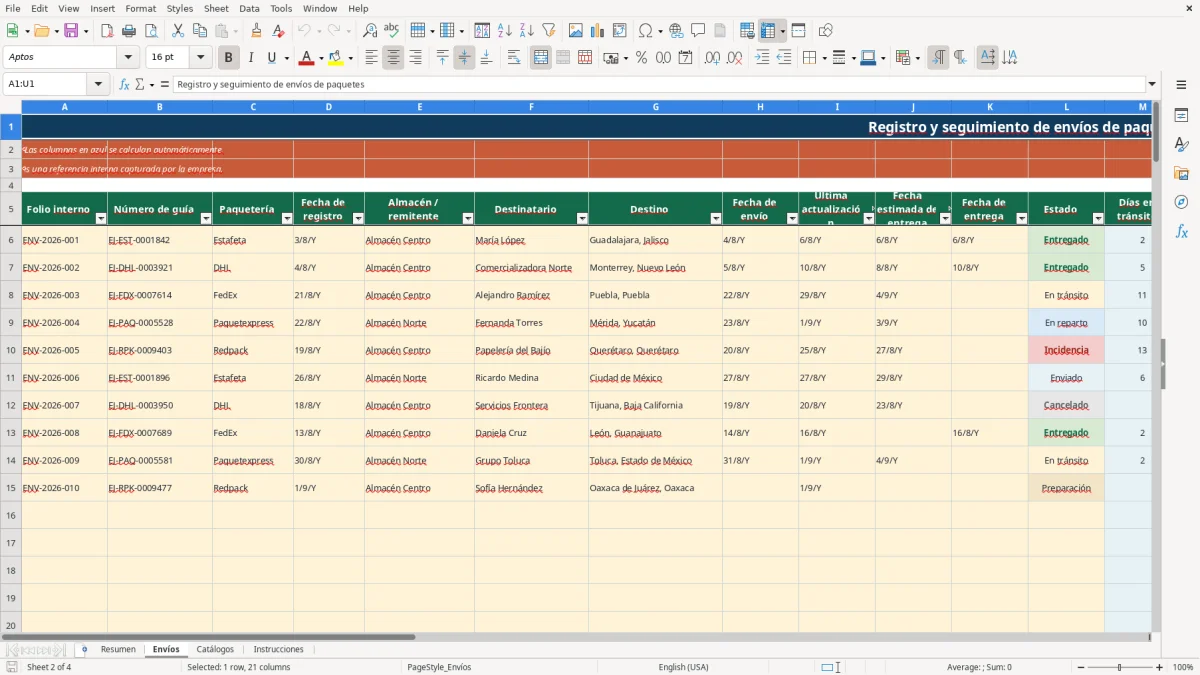This screenshot has width=1200, height=675.
Task: Click the zoom in plus button
Action: 1160,667
